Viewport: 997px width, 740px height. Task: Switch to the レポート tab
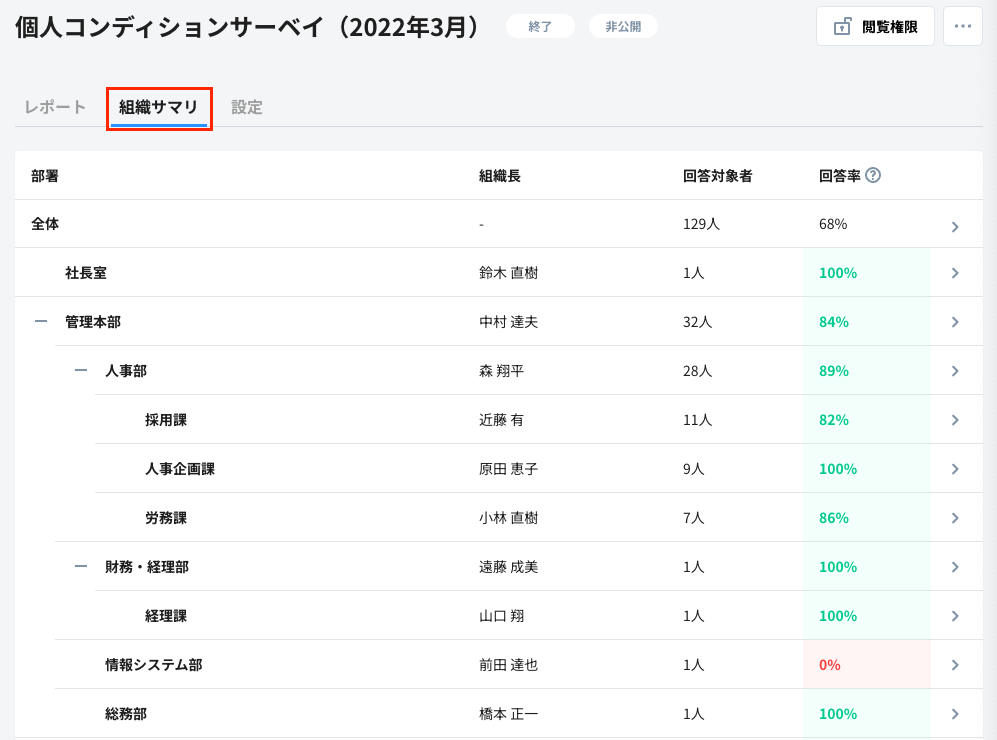53,106
